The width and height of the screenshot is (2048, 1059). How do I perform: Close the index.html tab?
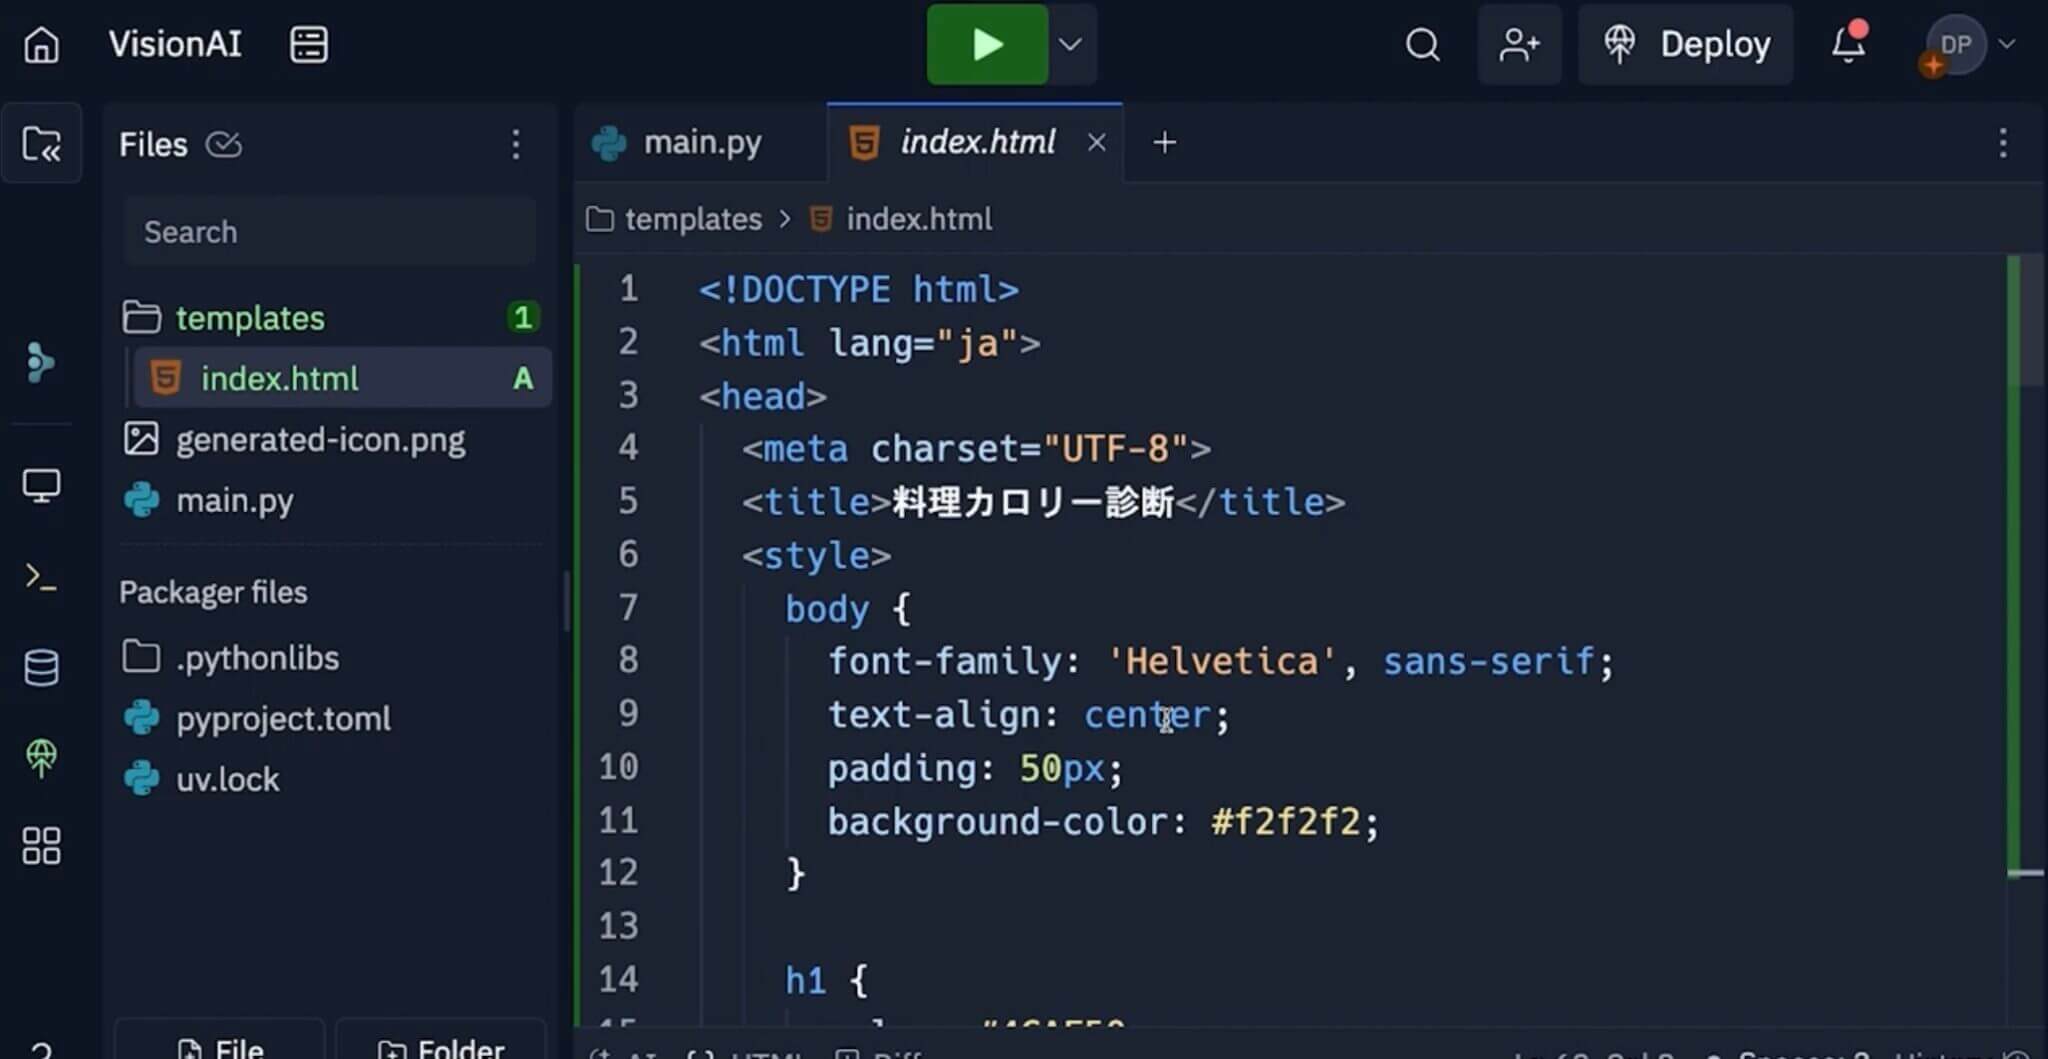click(x=1096, y=143)
